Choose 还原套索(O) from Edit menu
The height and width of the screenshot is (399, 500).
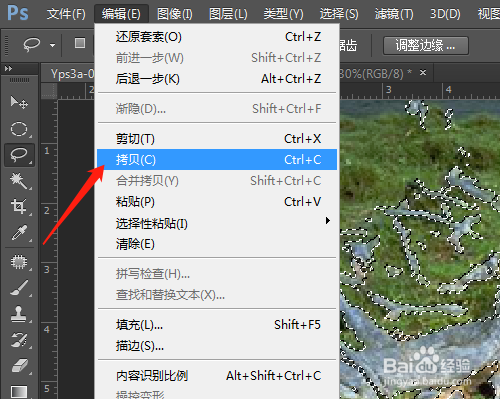[x=217, y=37]
